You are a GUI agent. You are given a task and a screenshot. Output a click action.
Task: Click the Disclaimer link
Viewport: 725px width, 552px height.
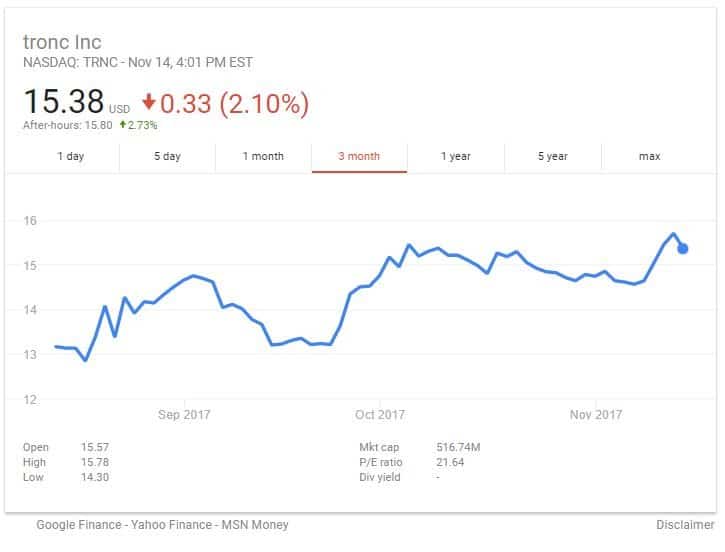[x=685, y=525]
